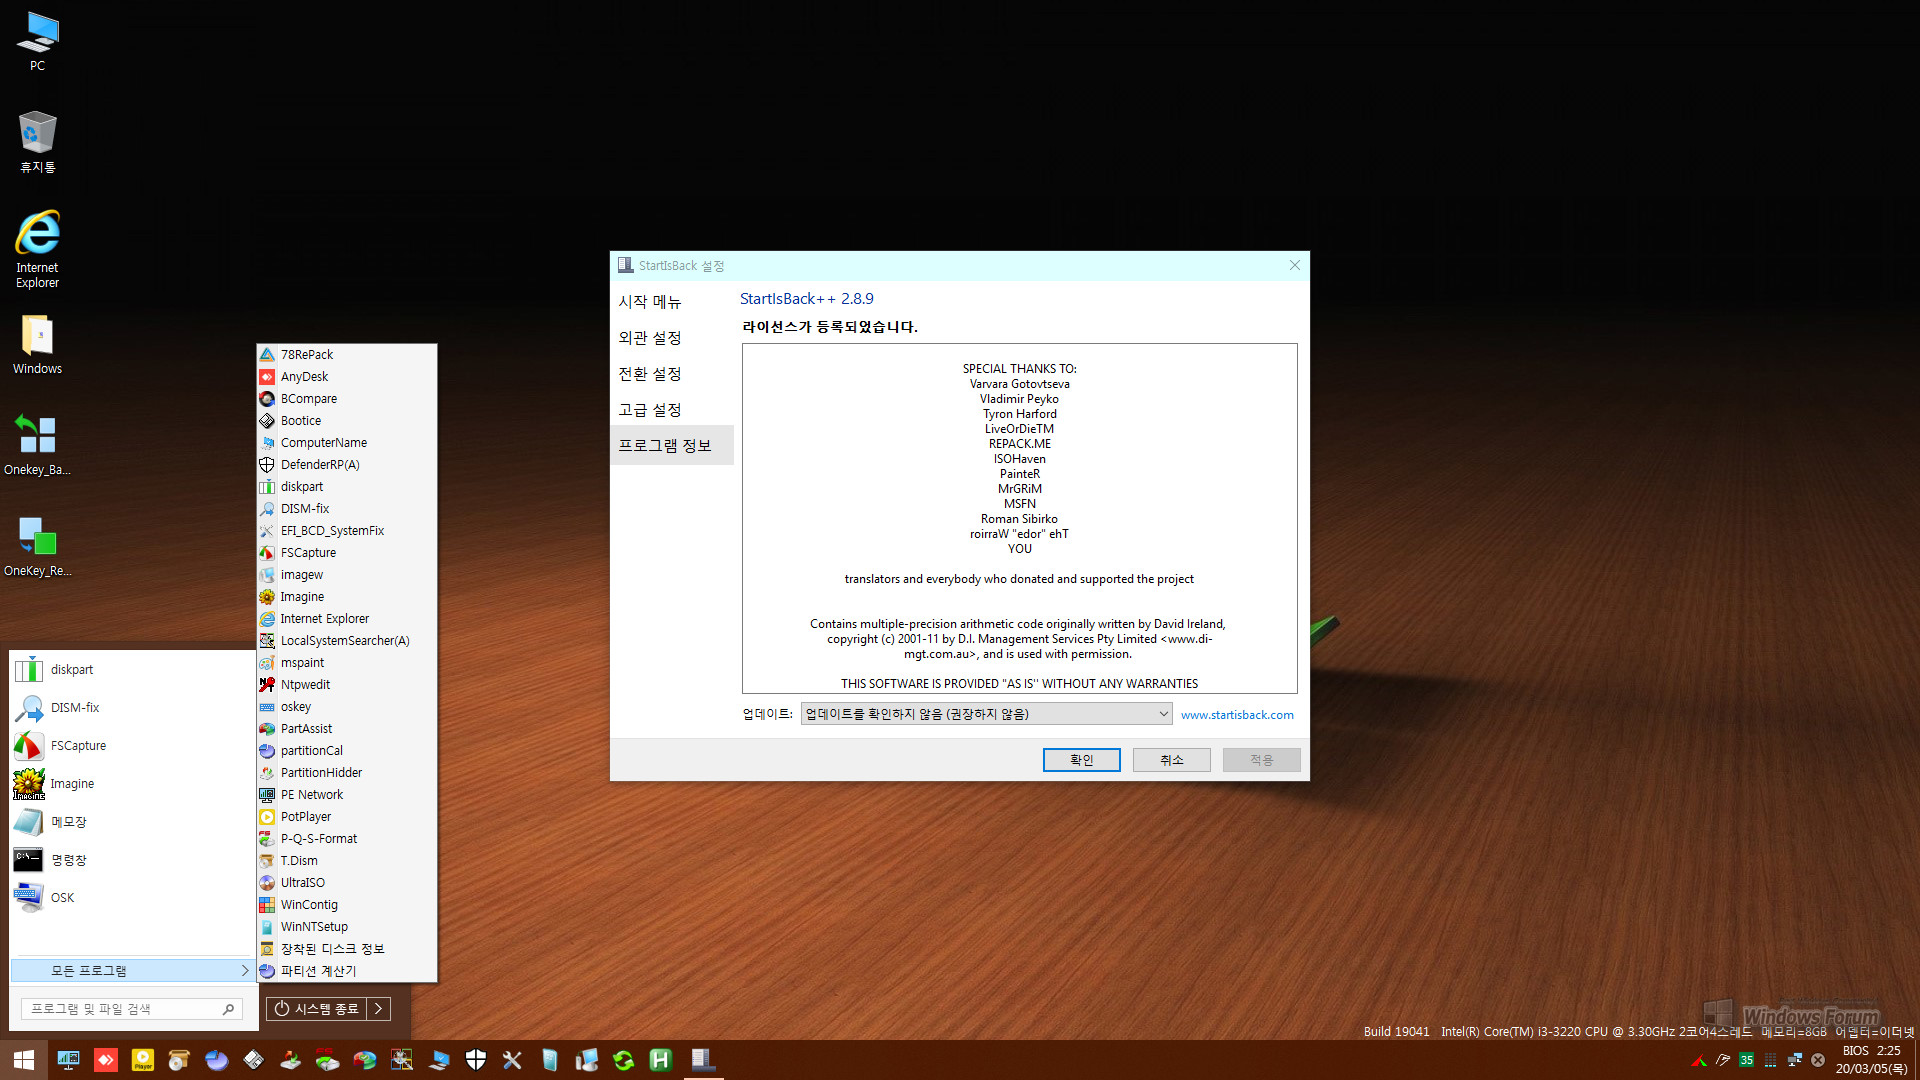The image size is (1920, 1080).
Task: Open 파티션 계산기 from the programs list
Action: coord(346,971)
